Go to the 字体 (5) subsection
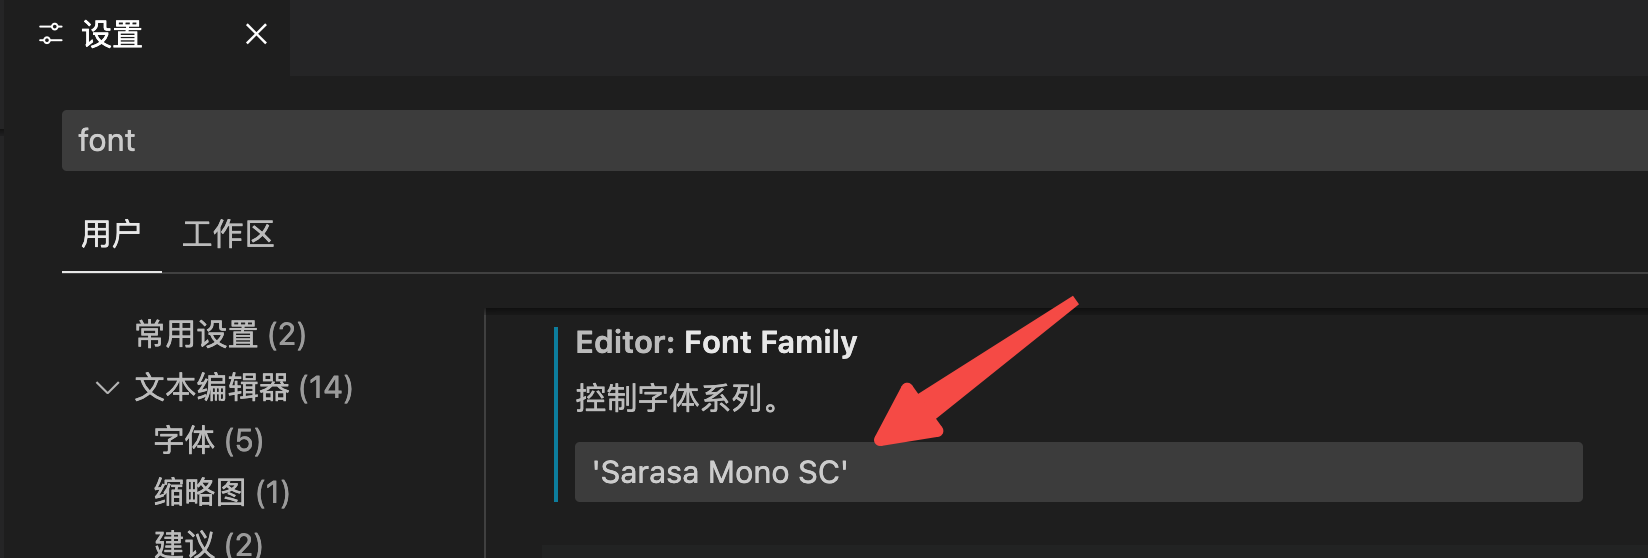1648x558 pixels. [x=208, y=440]
